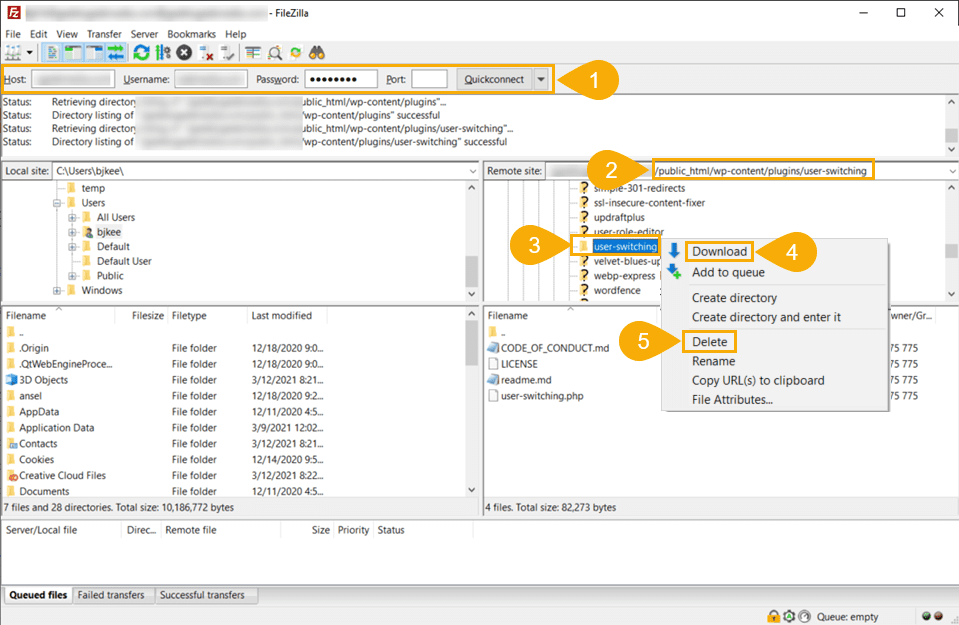The width and height of the screenshot is (959, 625).
Task: Open the Remote site path dropdown
Action: tap(950, 170)
